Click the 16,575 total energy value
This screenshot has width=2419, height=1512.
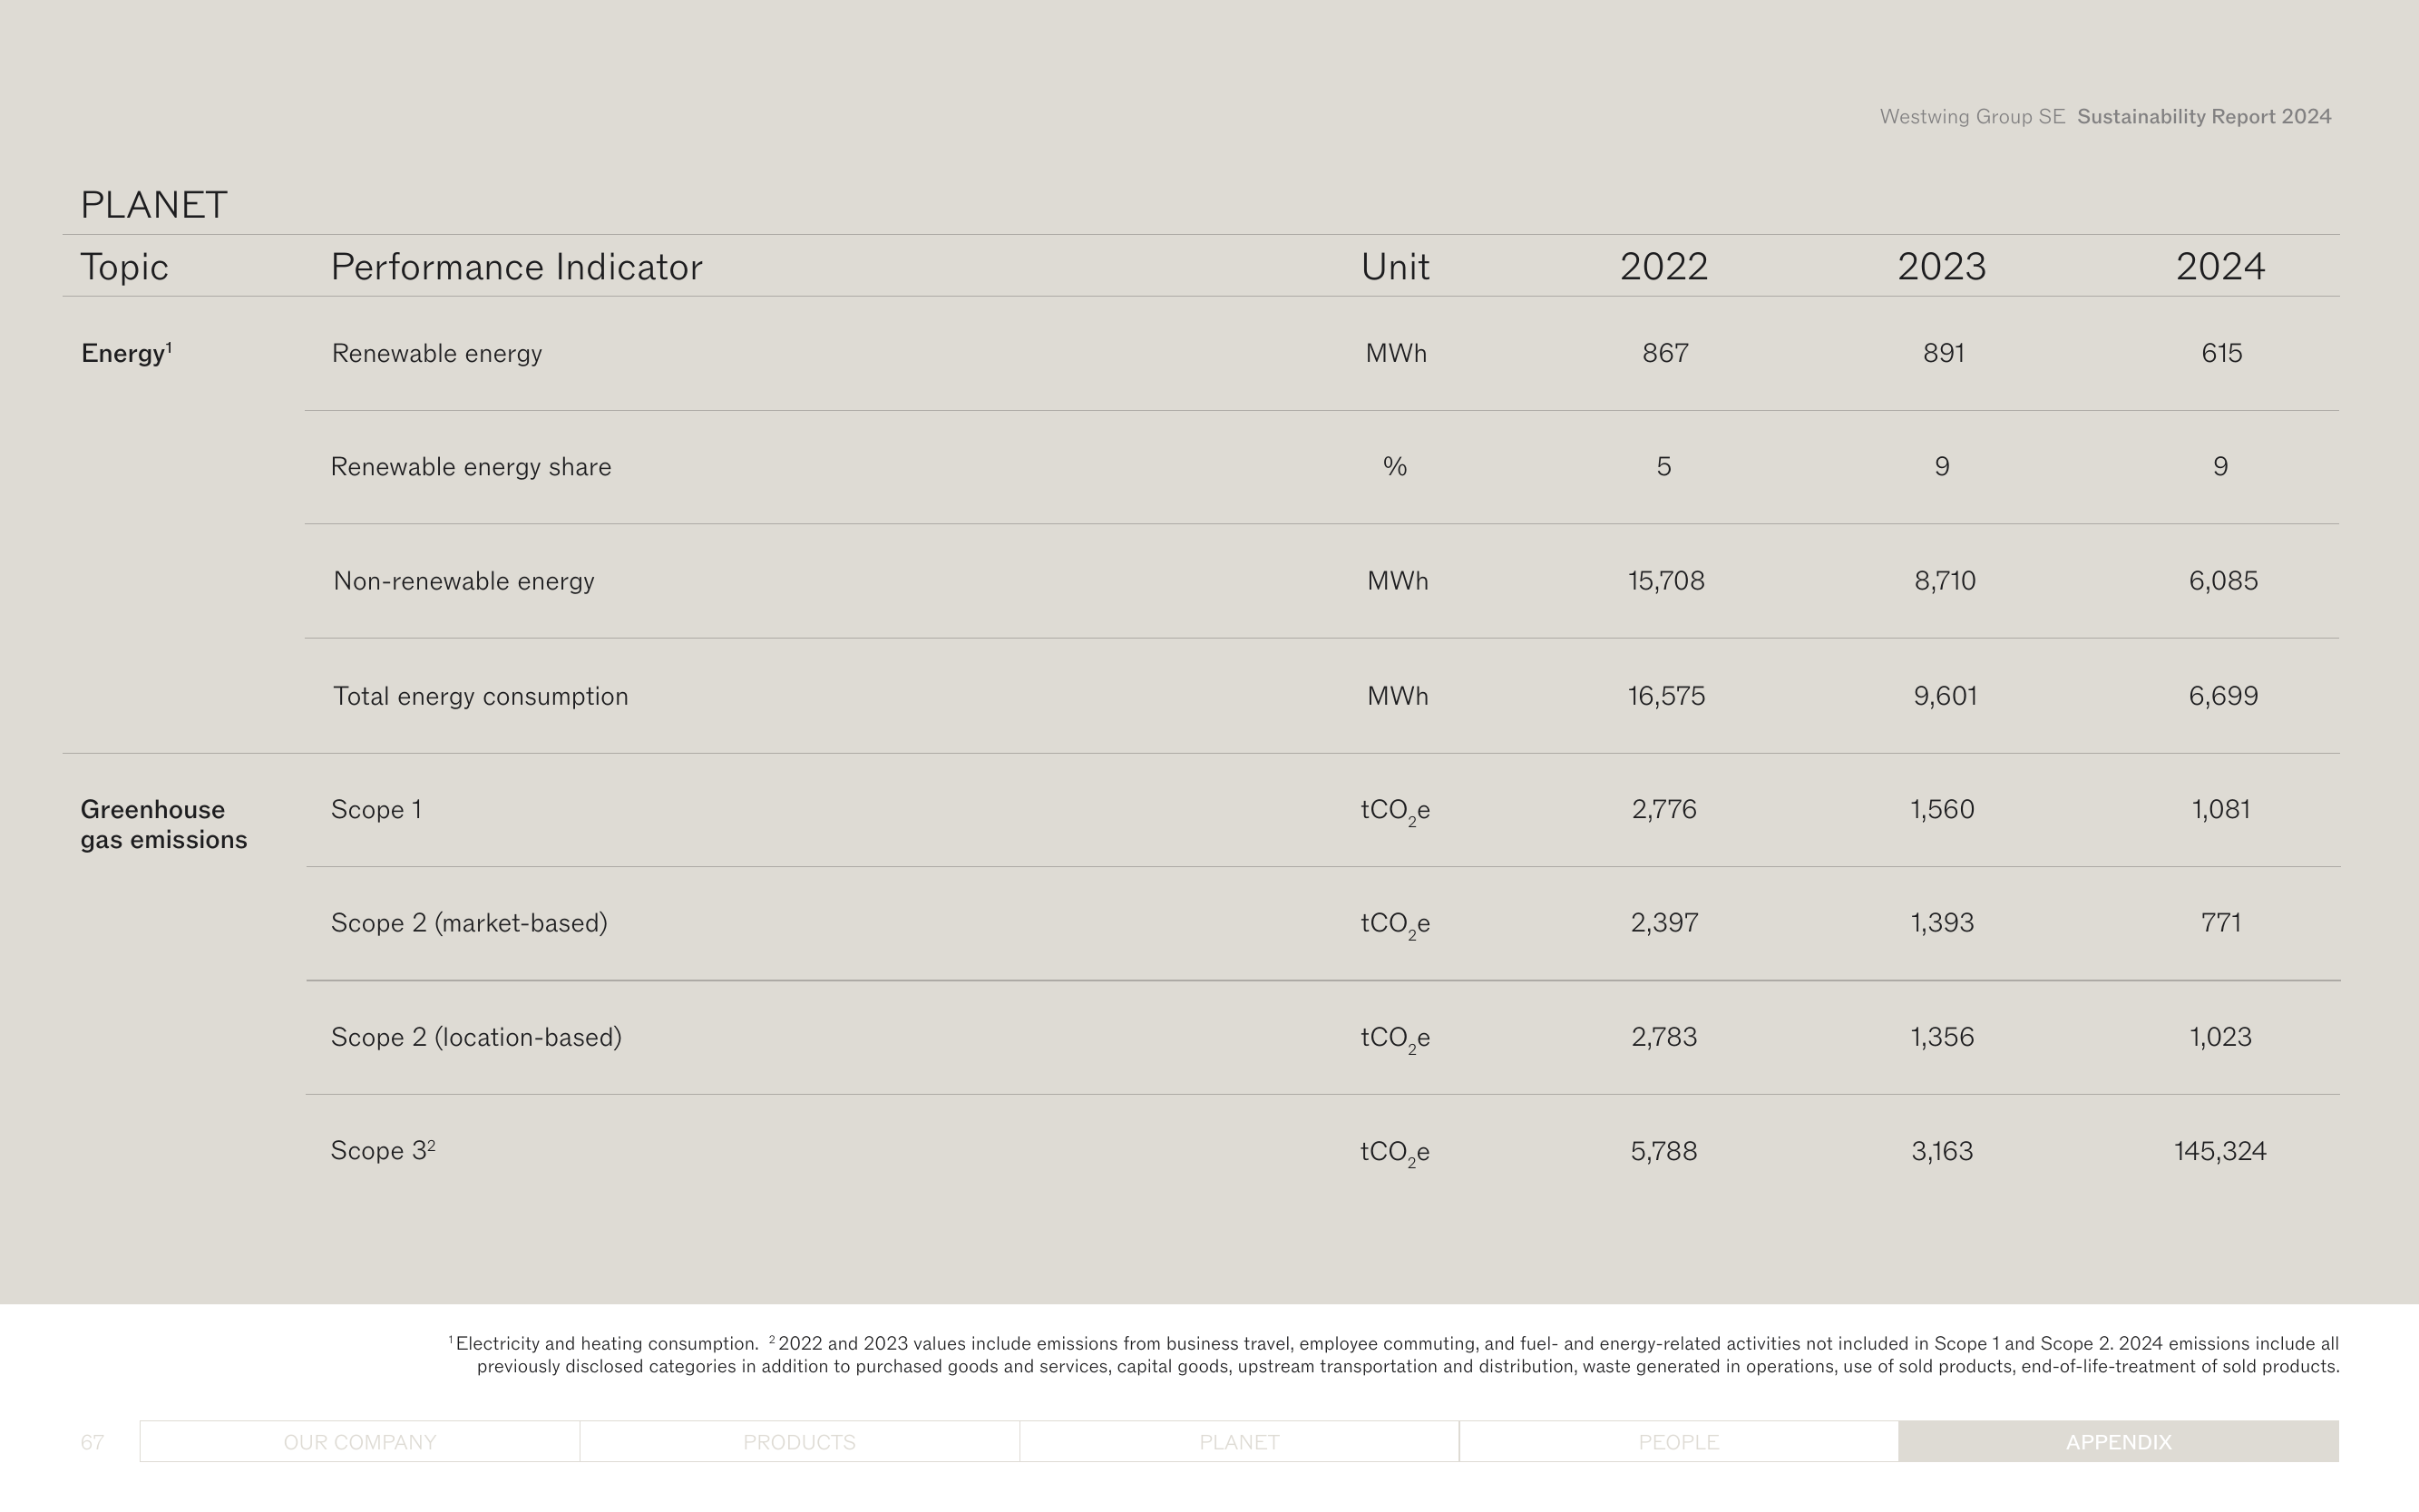[x=1666, y=696]
